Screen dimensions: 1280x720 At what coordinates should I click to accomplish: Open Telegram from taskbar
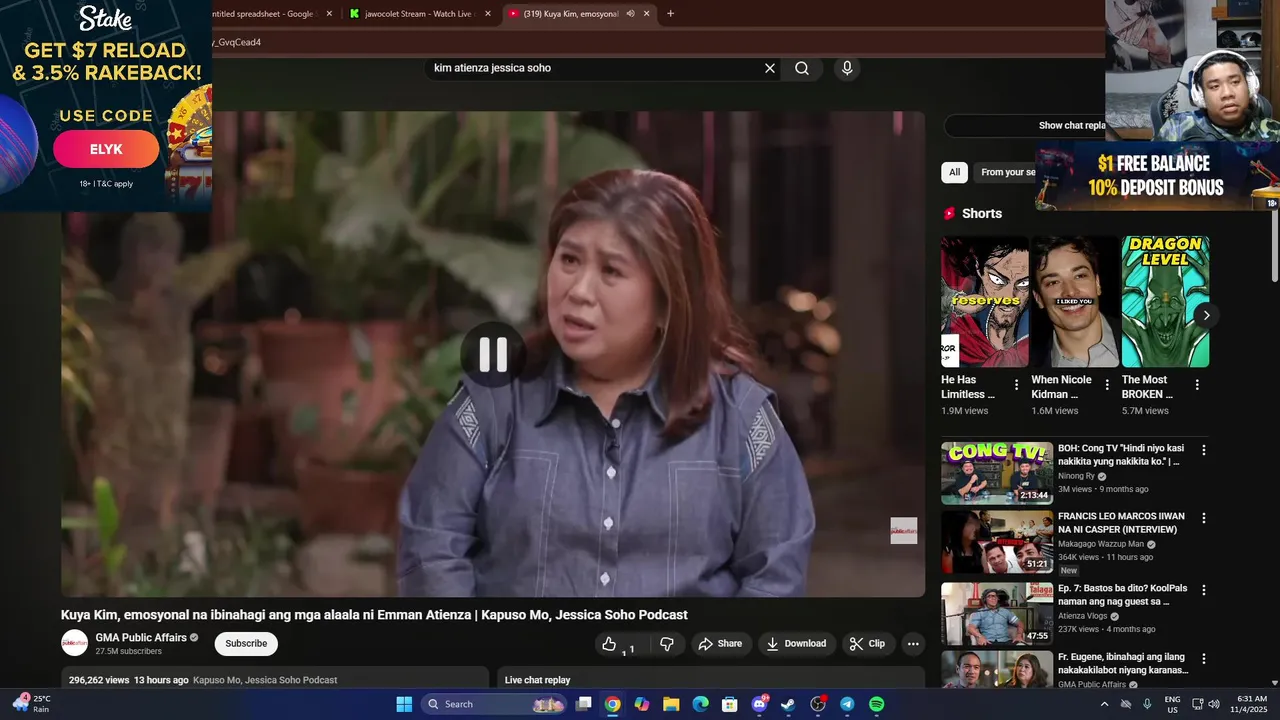[x=847, y=704]
